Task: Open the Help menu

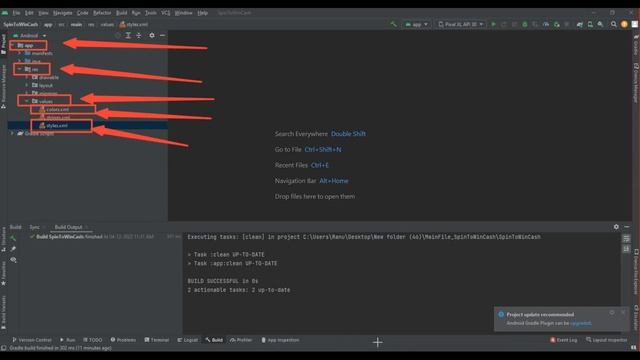Action: coord(202,13)
